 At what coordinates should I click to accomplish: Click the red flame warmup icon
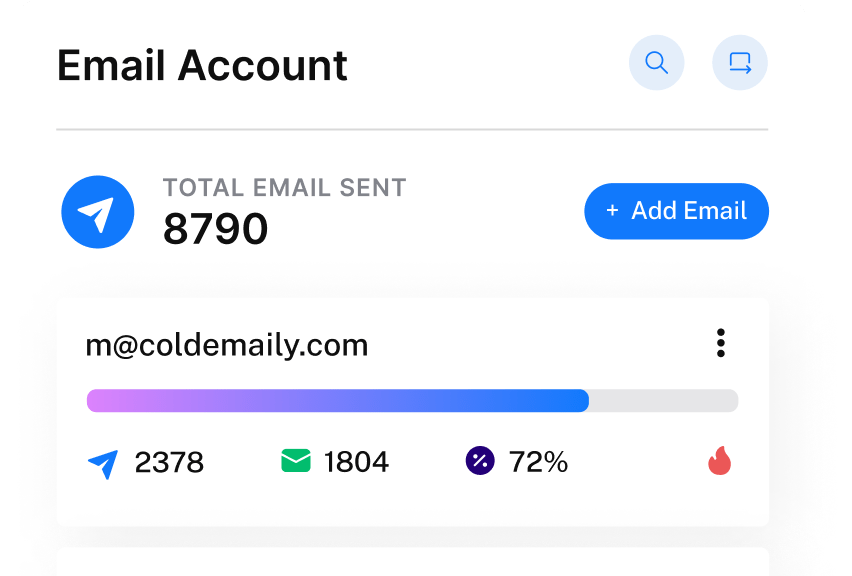click(719, 461)
